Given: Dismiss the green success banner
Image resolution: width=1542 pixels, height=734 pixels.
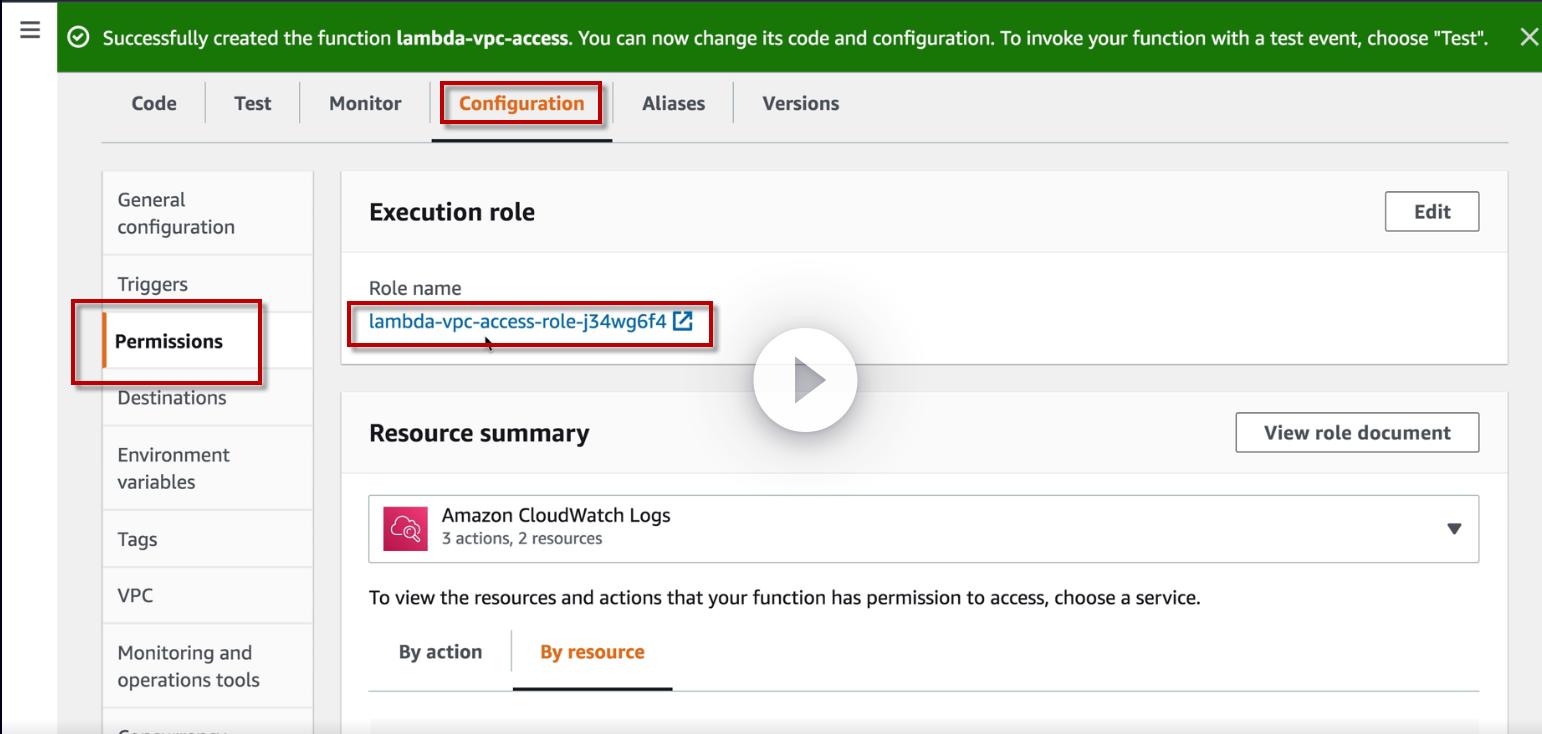Looking at the screenshot, I should [1528, 38].
